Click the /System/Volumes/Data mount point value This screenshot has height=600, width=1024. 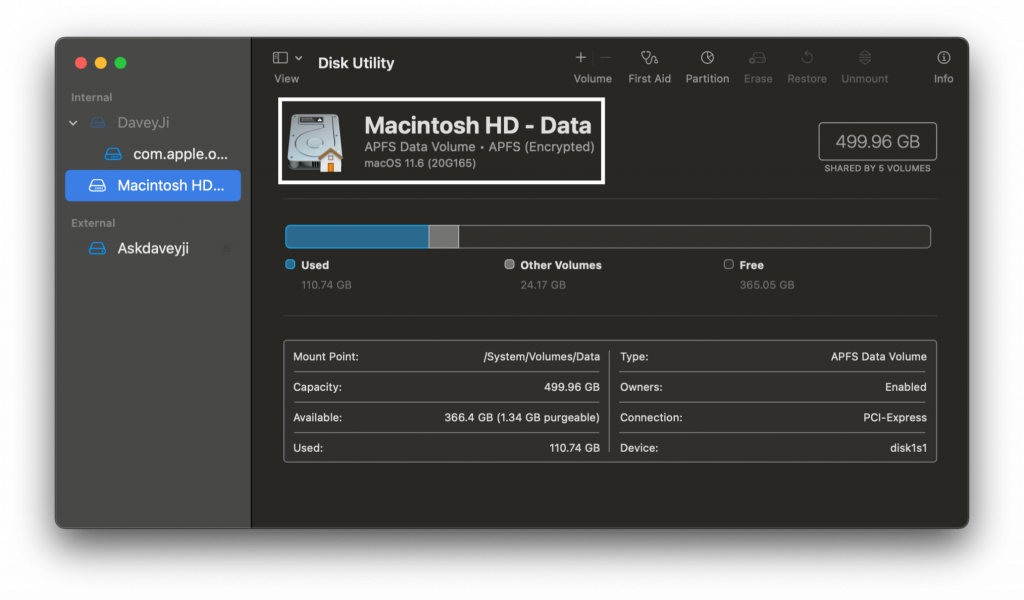click(541, 356)
